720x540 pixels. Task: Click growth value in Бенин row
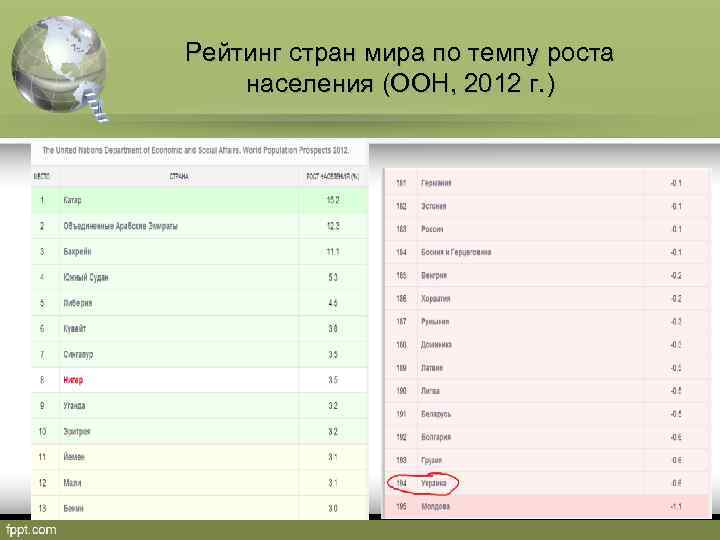(x=333, y=508)
